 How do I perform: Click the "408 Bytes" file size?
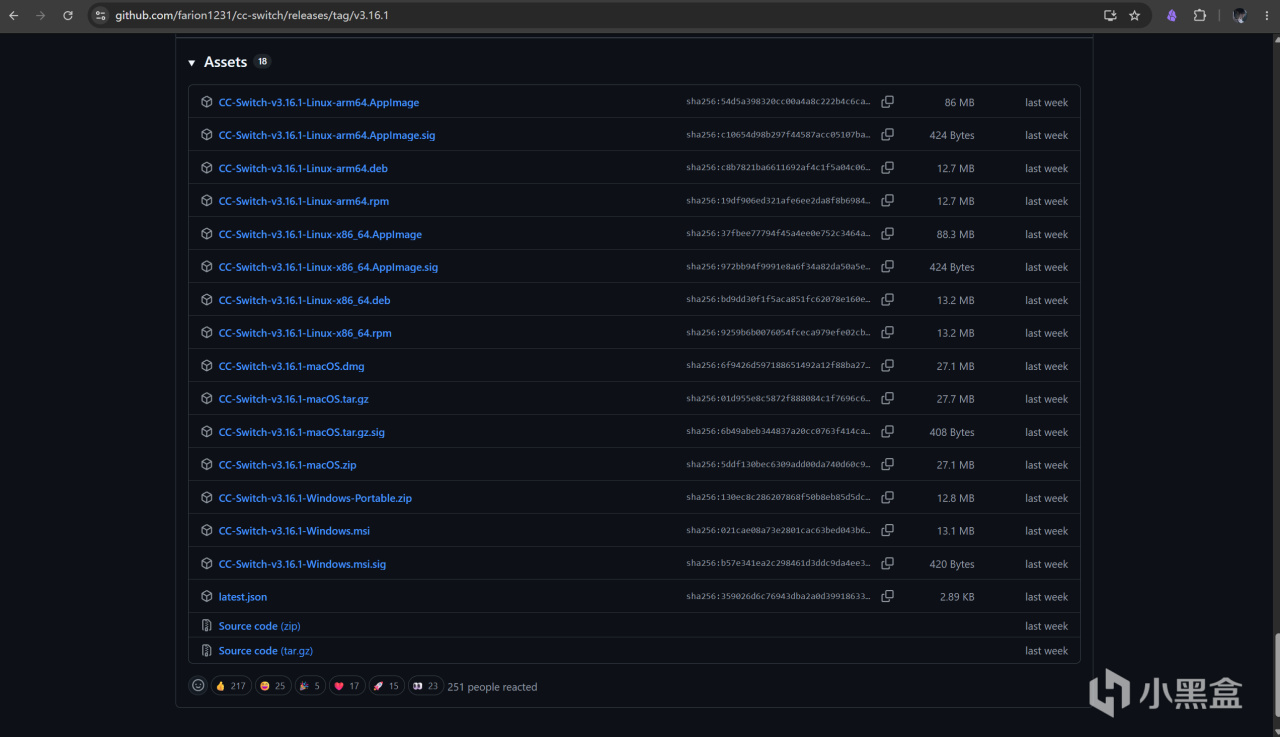[952, 433]
